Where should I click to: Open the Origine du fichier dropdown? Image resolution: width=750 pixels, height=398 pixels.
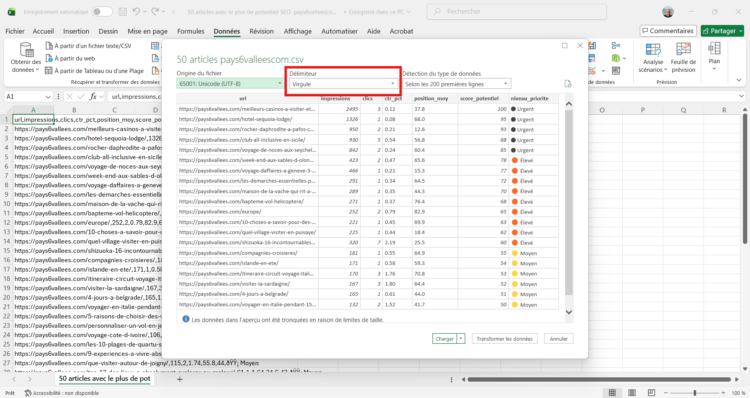pos(231,84)
